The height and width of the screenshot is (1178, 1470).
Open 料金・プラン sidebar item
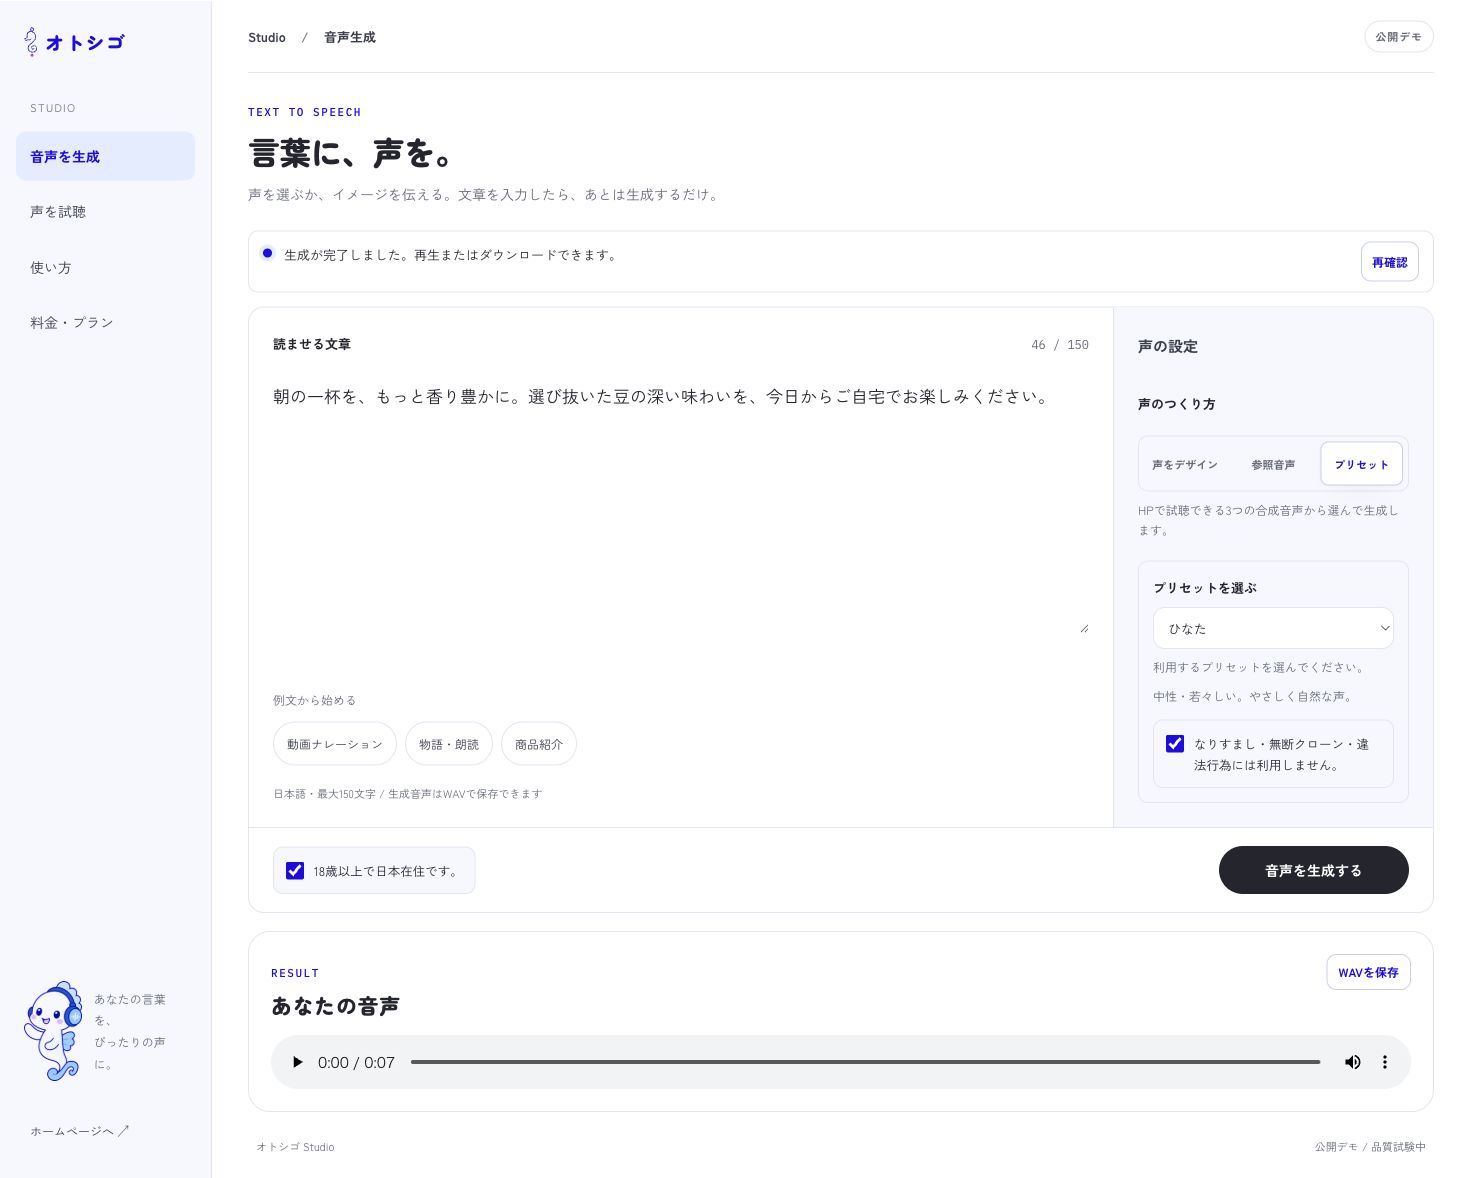(105, 322)
